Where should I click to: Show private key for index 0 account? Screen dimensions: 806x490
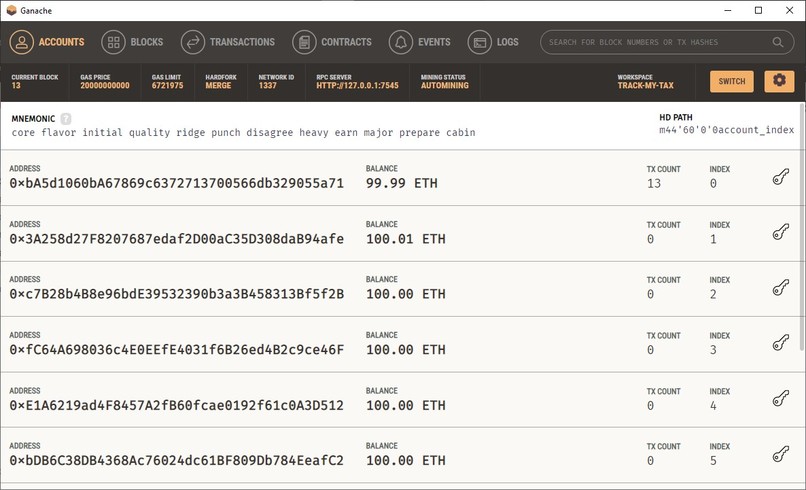click(x=781, y=177)
